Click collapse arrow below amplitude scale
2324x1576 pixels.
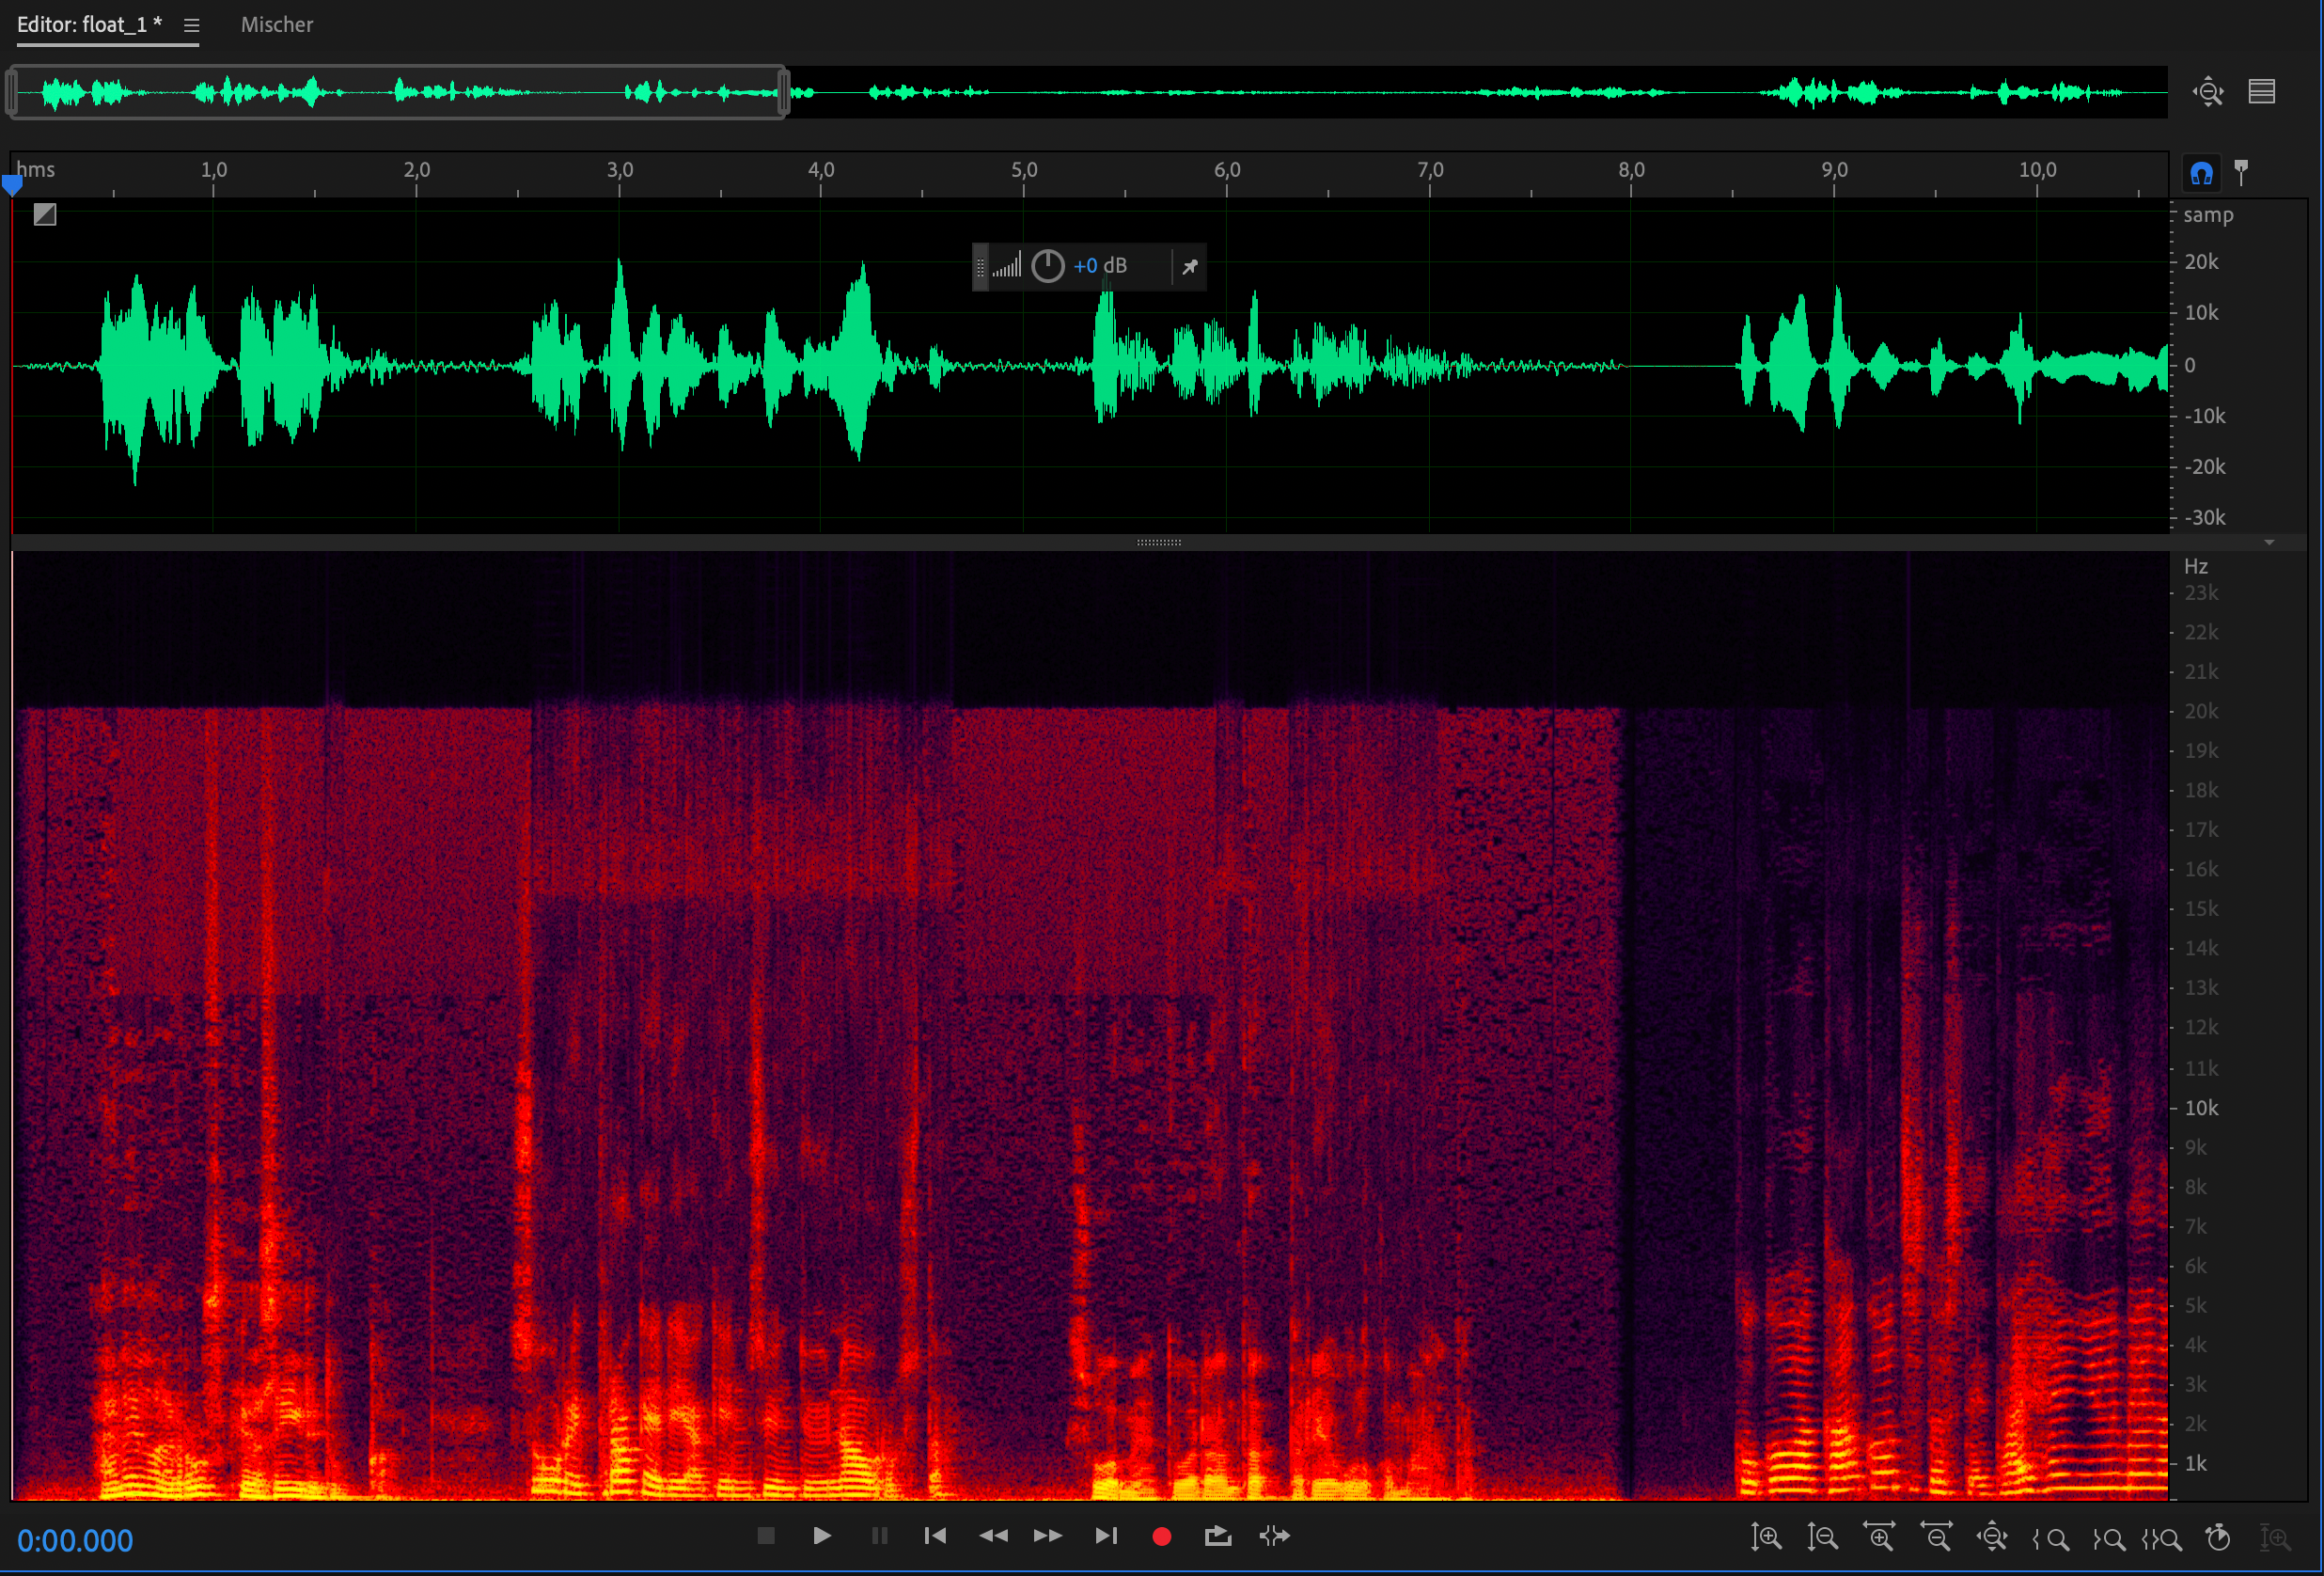pos(2269,542)
